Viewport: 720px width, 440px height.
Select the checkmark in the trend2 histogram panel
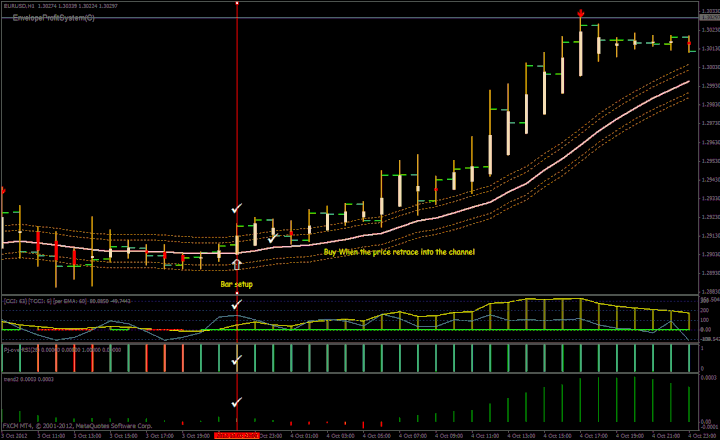[236, 402]
